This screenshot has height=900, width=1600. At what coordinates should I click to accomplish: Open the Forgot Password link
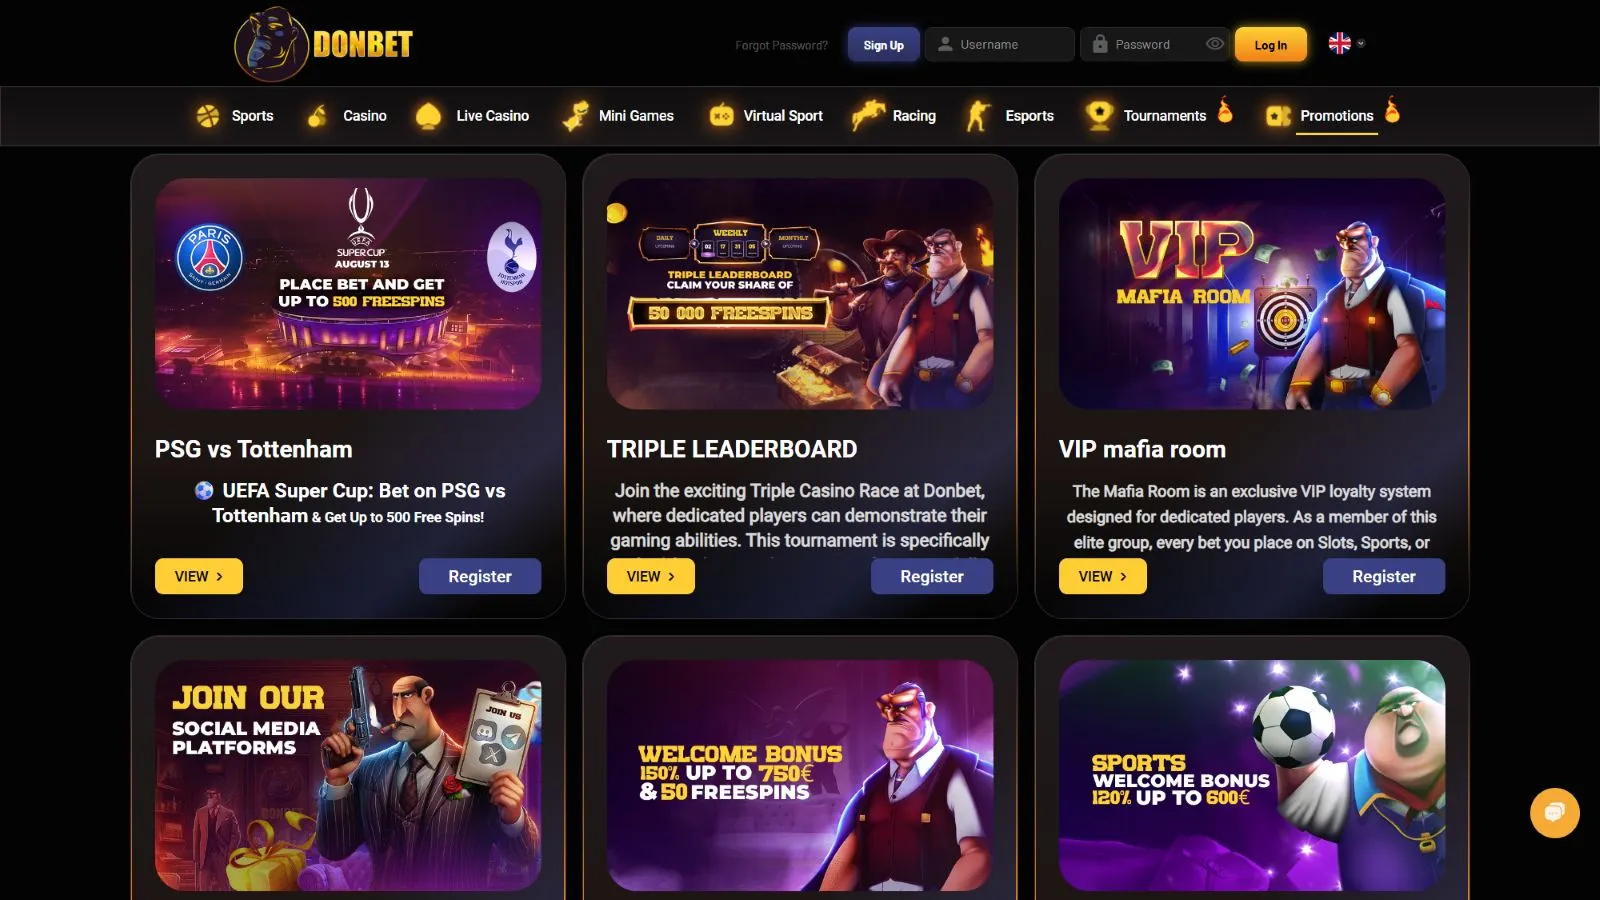781,45
